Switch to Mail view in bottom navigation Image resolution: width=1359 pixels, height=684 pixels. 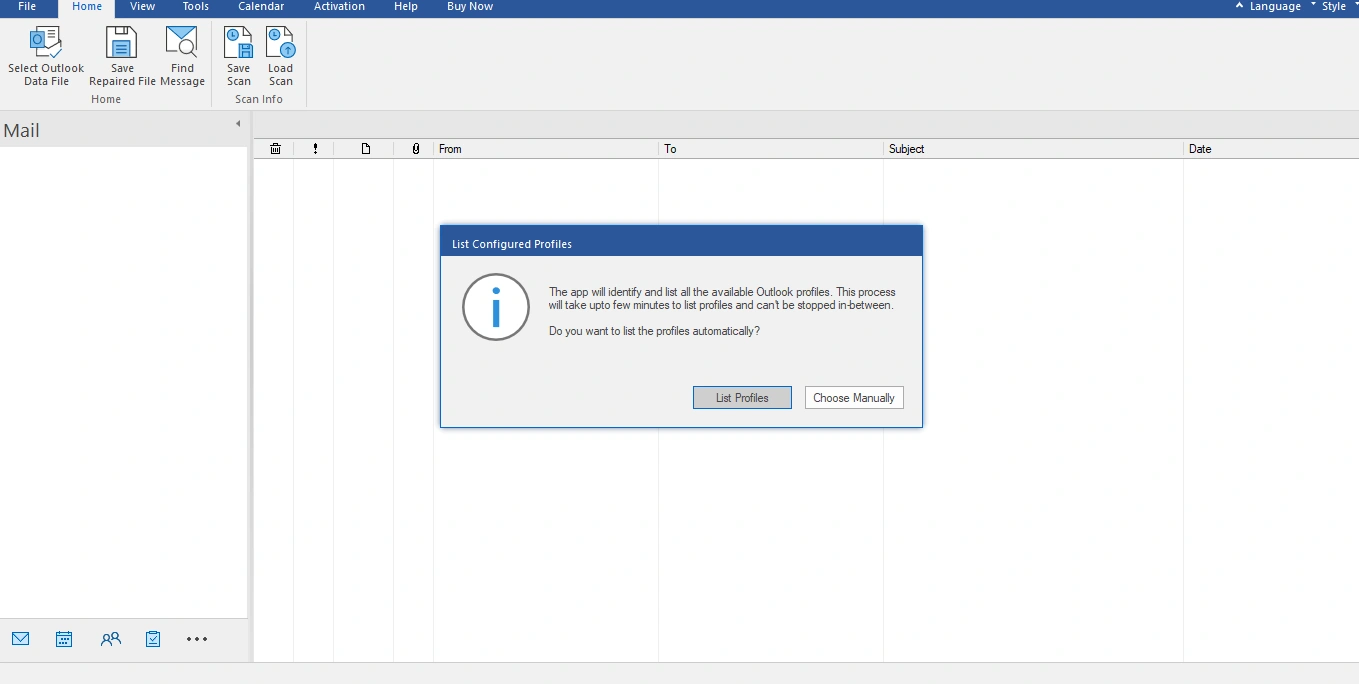[20, 639]
